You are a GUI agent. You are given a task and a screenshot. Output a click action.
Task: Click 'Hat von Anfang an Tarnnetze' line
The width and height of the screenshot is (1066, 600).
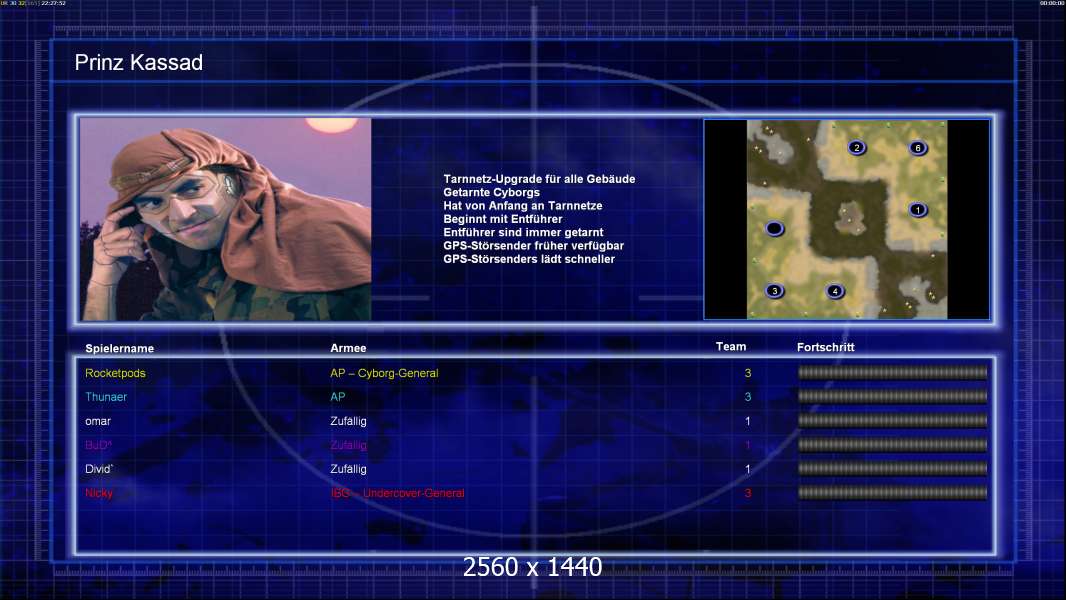click(x=523, y=206)
